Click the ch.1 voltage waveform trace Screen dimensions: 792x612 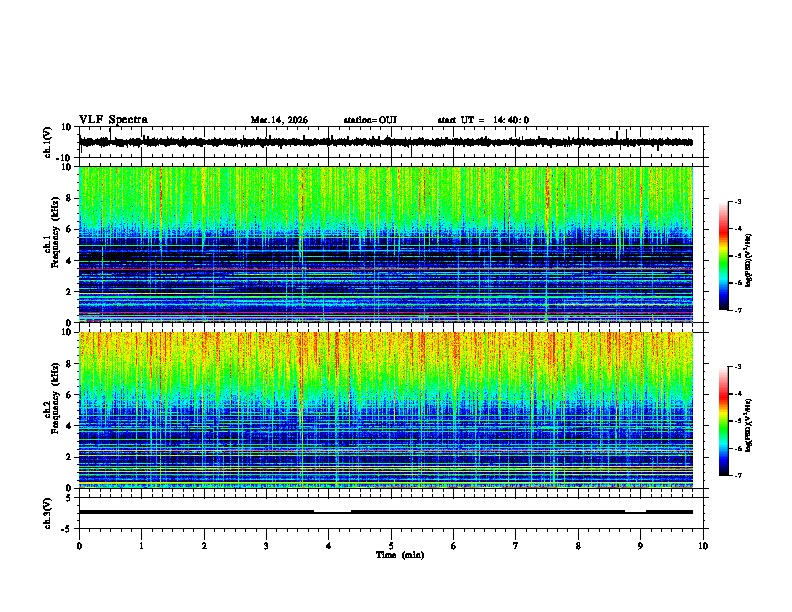pos(386,142)
